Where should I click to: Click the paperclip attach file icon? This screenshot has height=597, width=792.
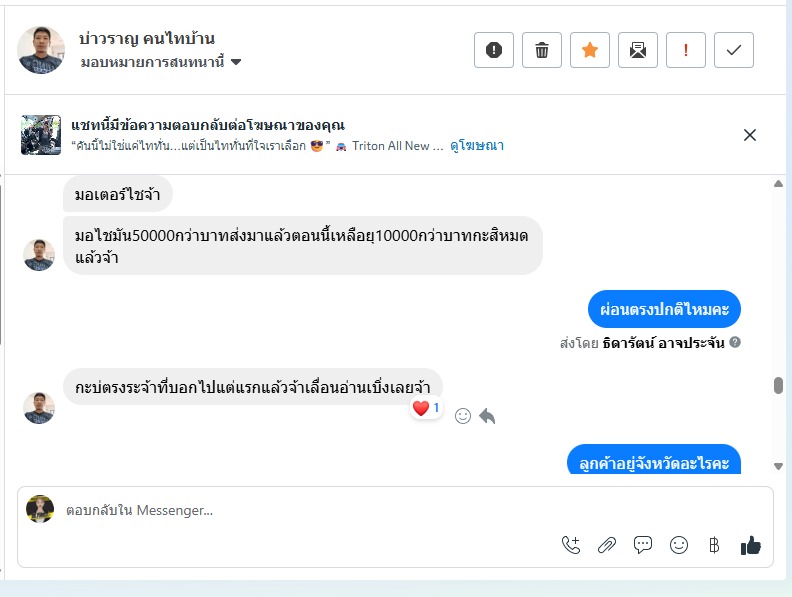[x=607, y=545]
